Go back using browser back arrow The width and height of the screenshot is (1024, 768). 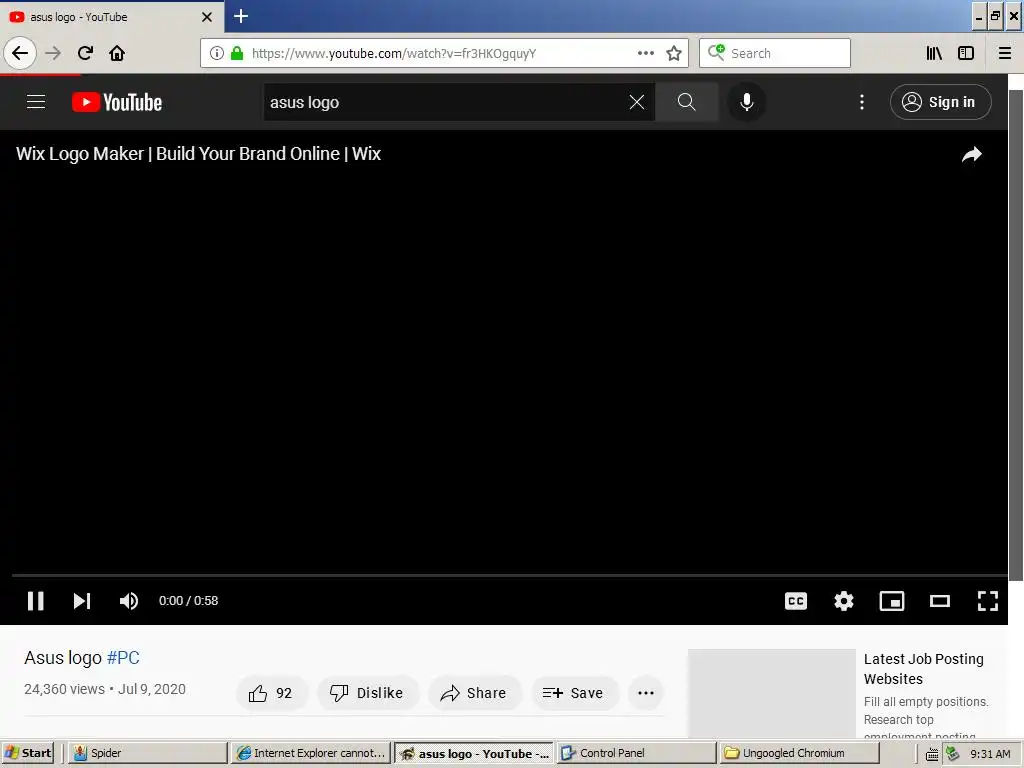pyautogui.click(x=20, y=53)
